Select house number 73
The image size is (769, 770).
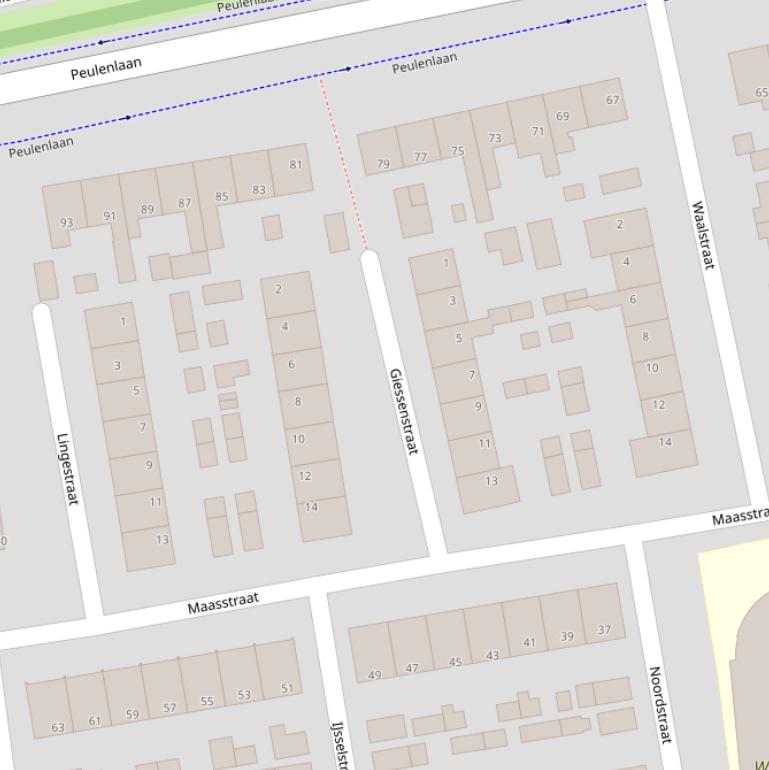[494, 138]
